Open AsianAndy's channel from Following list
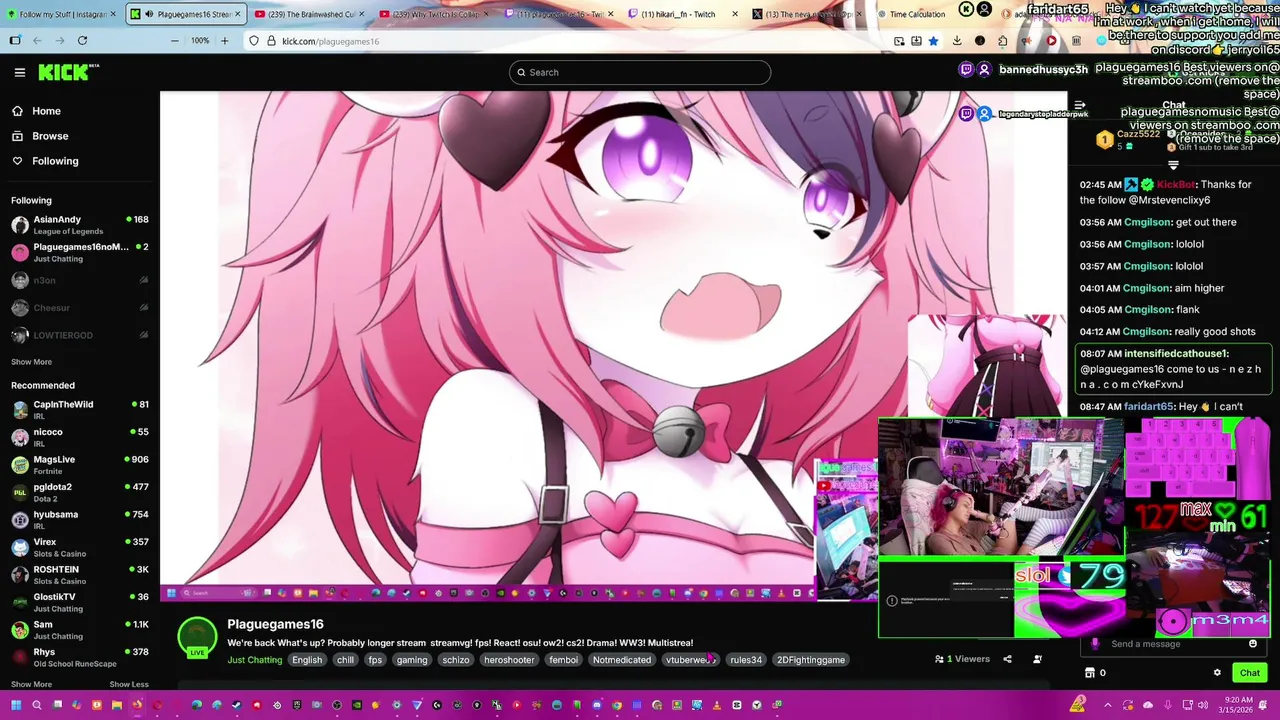 click(x=80, y=225)
